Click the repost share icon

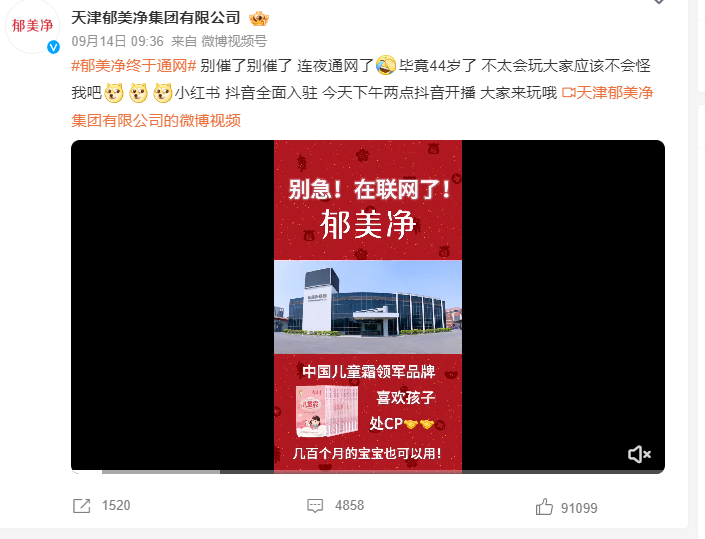pyautogui.click(x=82, y=506)
